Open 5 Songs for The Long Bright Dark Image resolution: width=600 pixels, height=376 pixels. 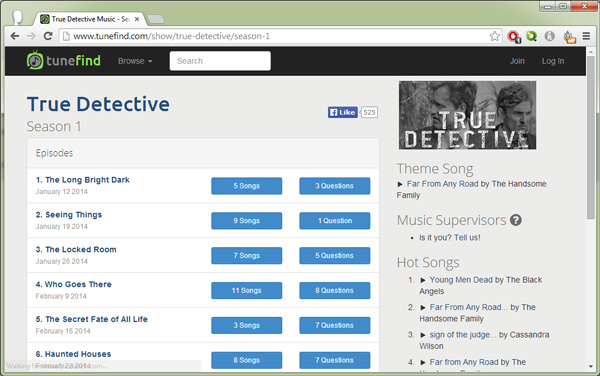click(x=246, y=186)
